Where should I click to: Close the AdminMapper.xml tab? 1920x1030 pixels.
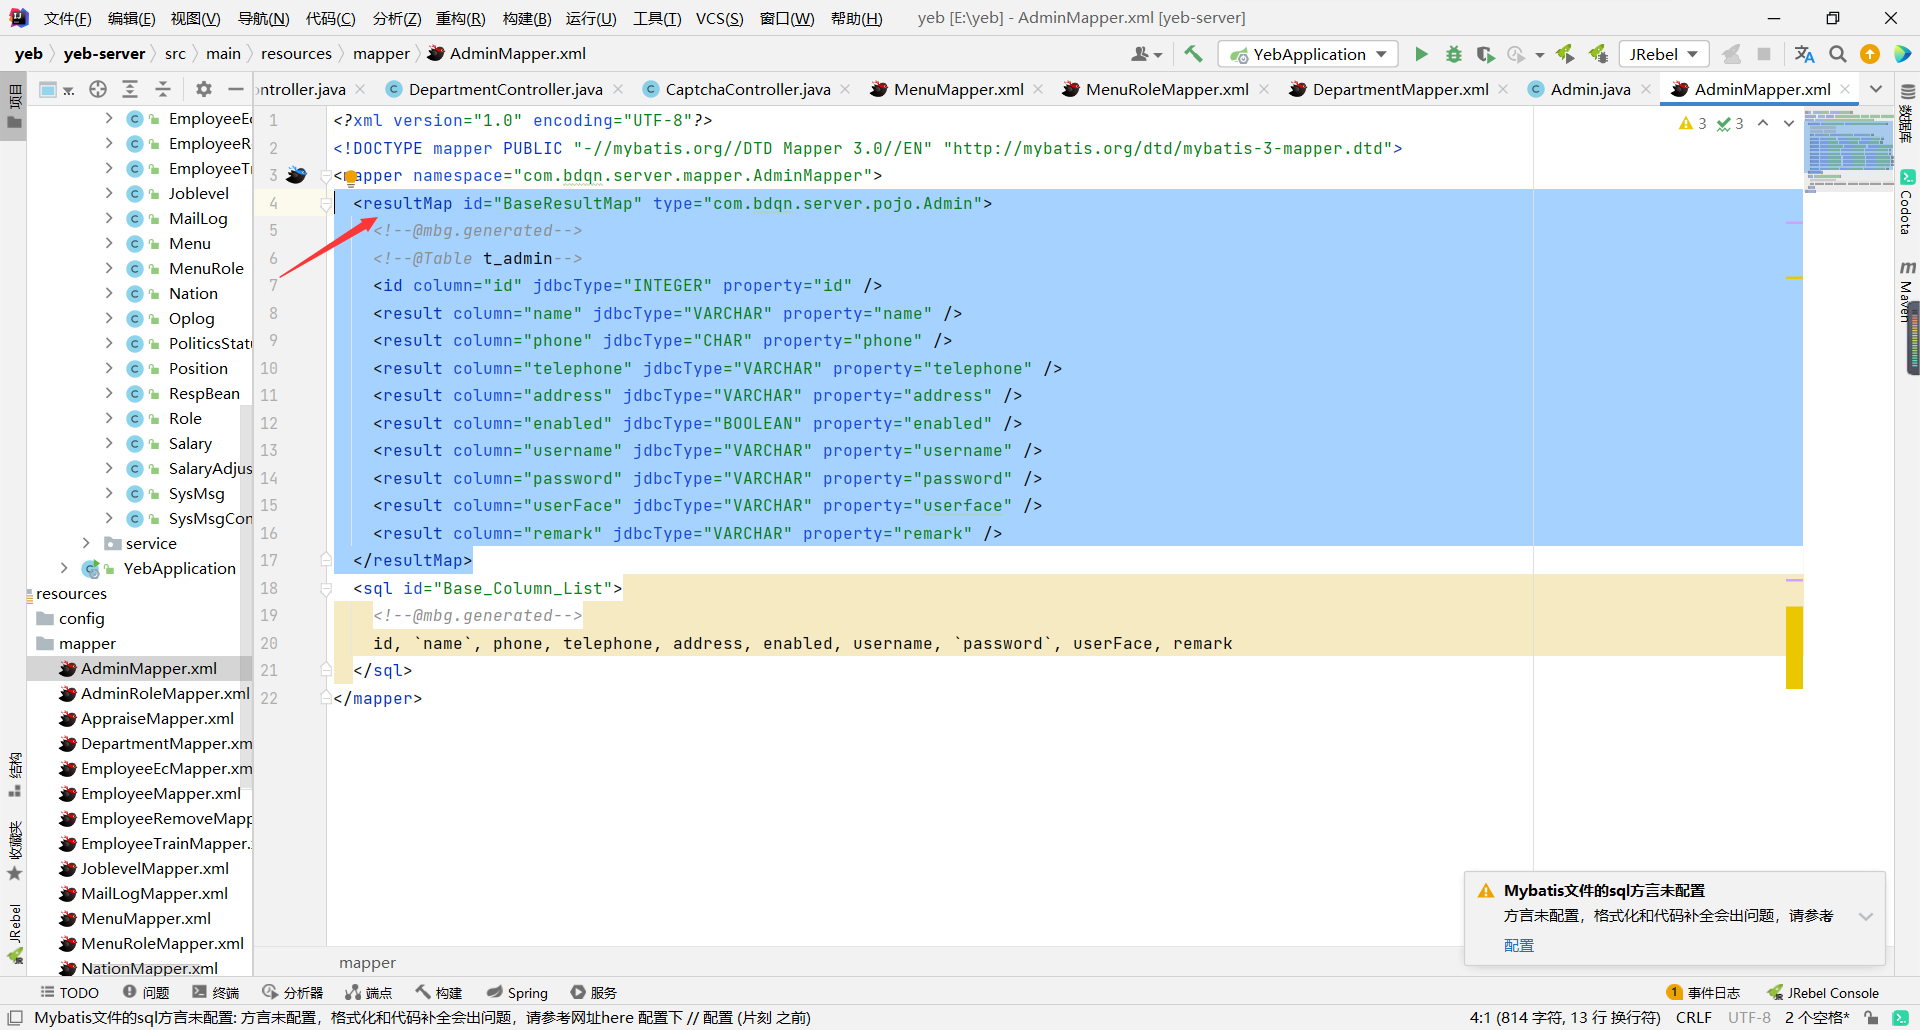[1846, 89]
